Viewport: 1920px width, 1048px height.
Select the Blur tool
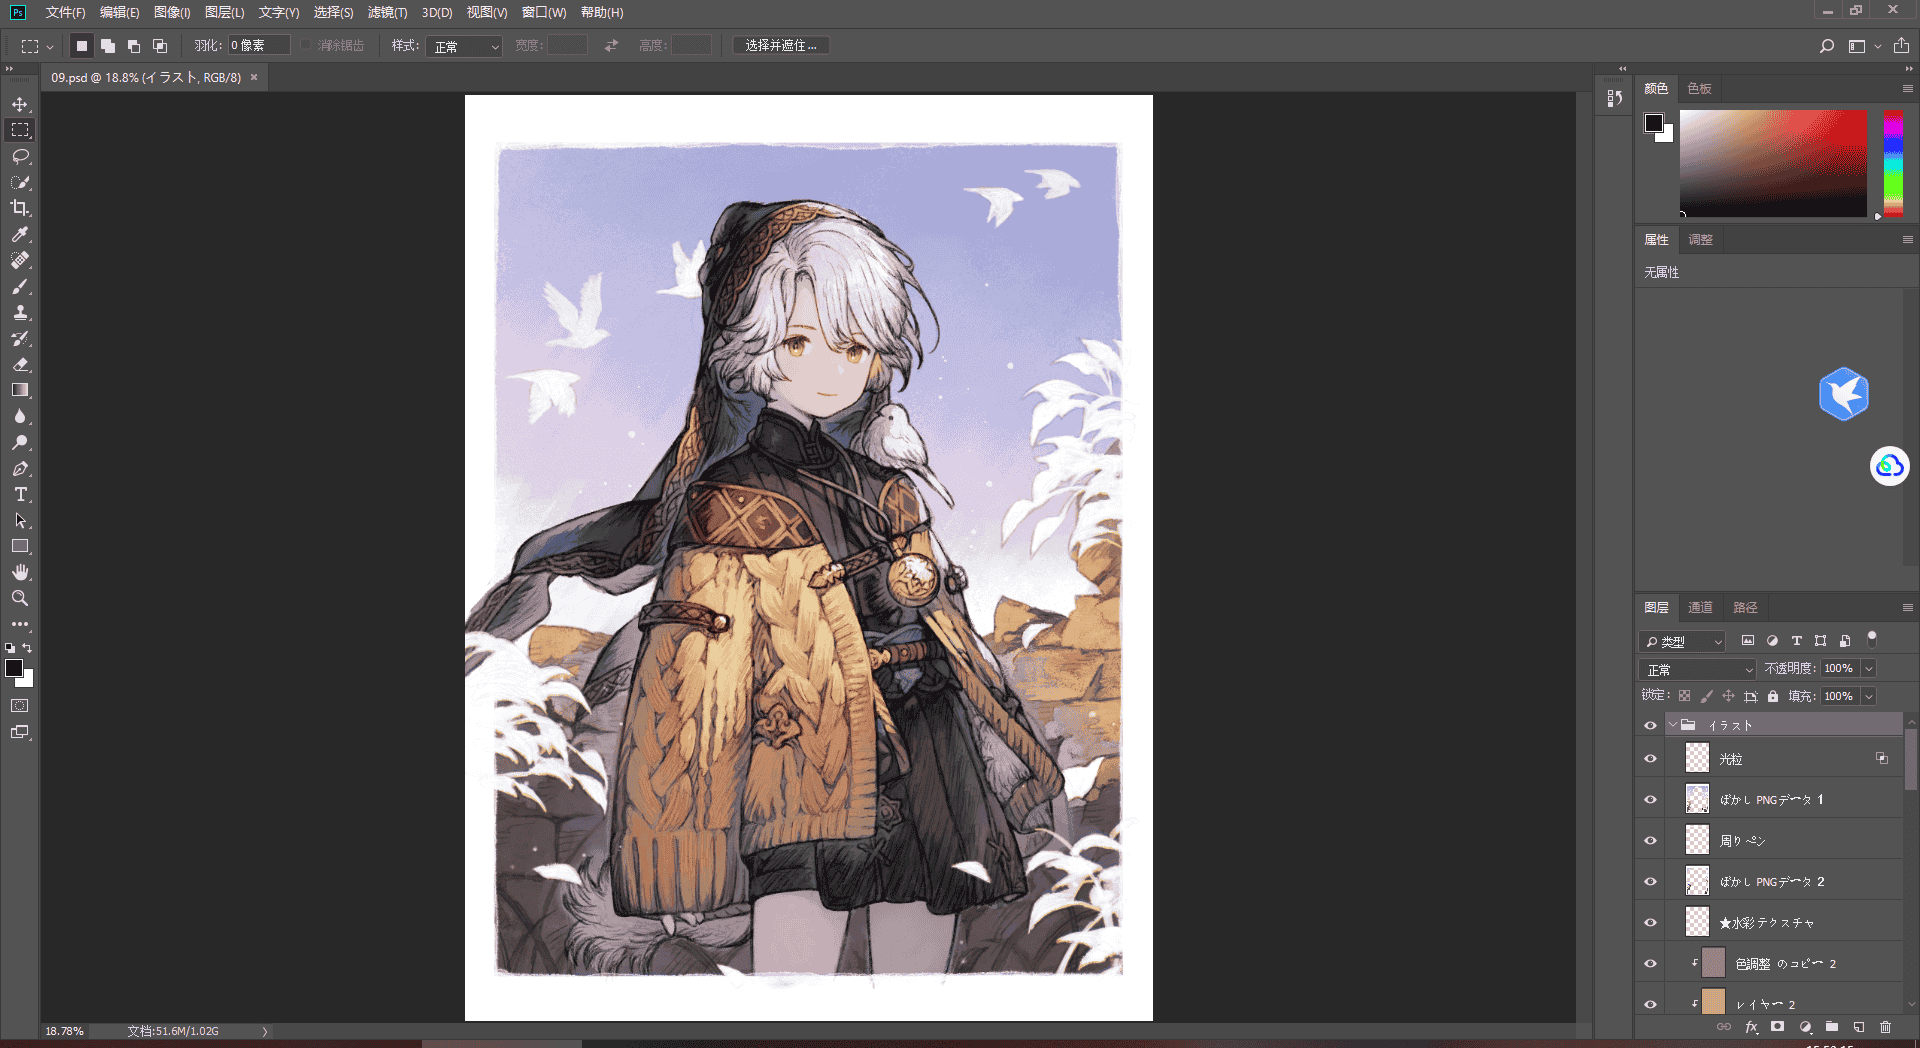(20, 416)
